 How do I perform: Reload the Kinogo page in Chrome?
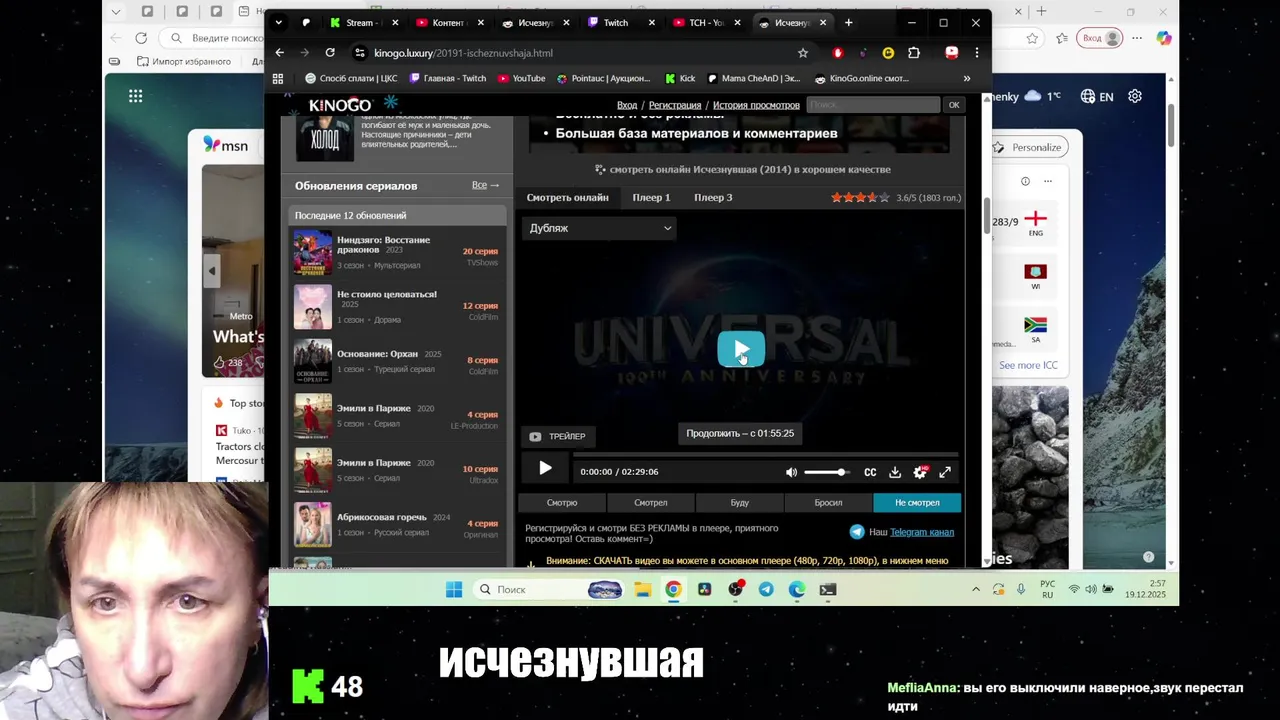330,53
